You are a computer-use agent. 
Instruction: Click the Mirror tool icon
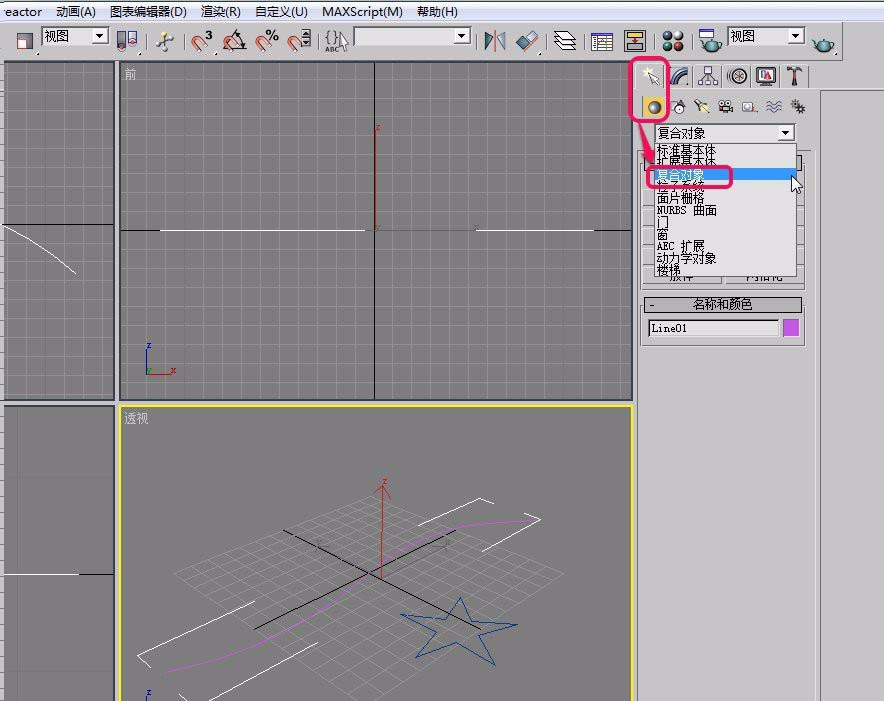[494, 41]
